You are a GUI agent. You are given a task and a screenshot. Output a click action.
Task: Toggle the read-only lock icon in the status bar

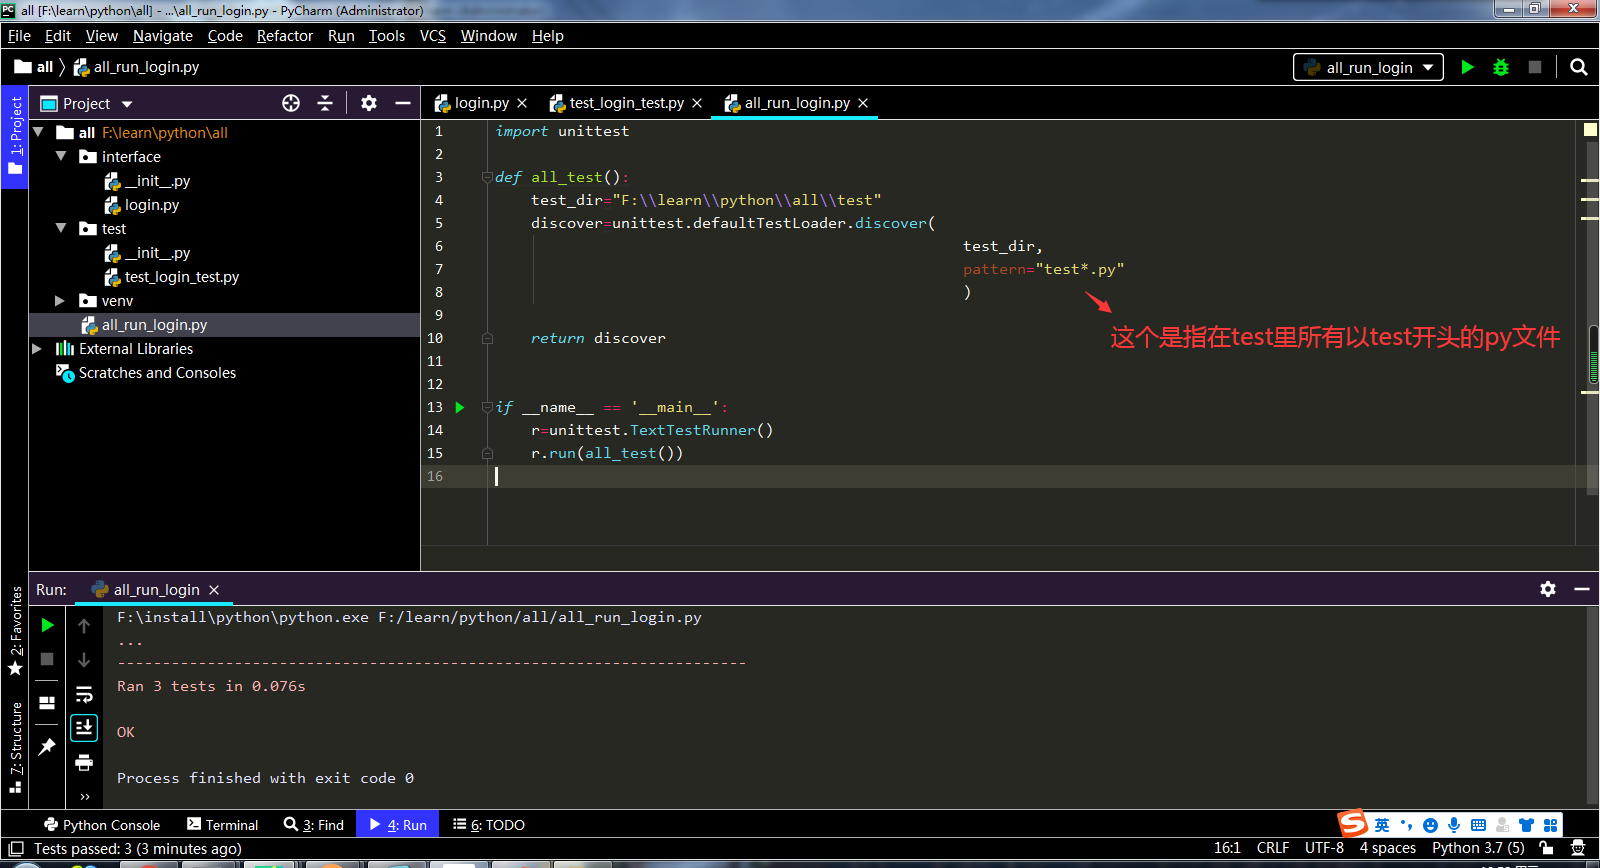pyautogui.click(x=1546, y=848)
